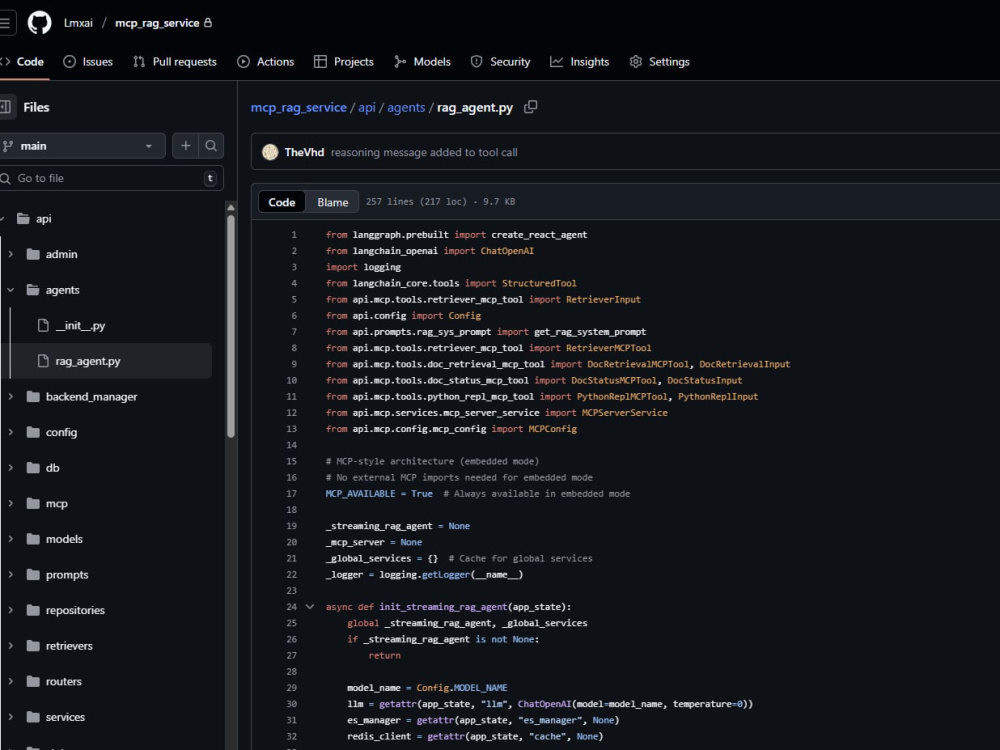Screen dimensions: 1000x750
Task: Expand the services folder chevron
Action: tap(11, 717)
